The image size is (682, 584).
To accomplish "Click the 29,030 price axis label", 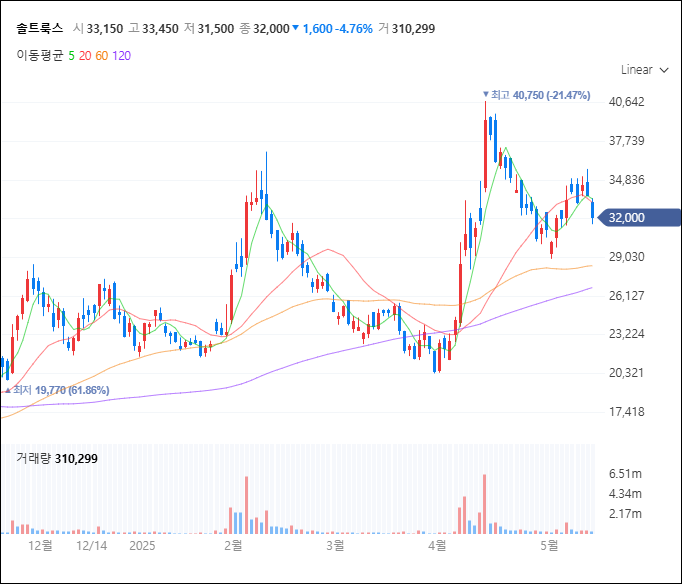I will tap(626, 257).
